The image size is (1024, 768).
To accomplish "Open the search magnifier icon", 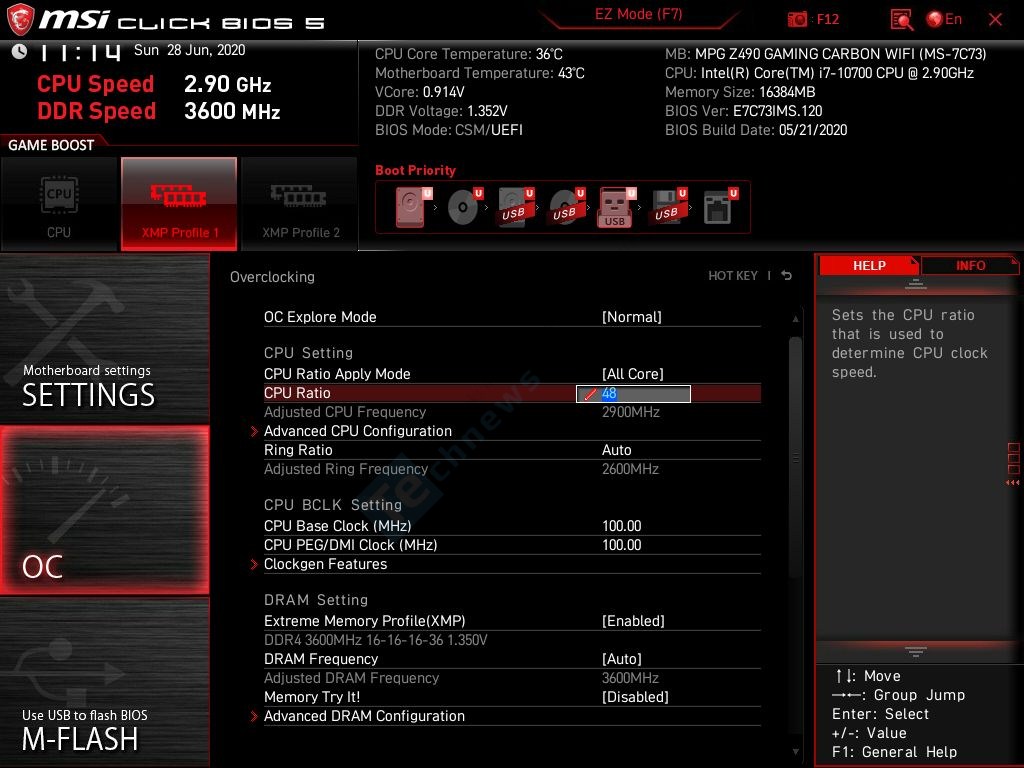I will pos(901,20).
